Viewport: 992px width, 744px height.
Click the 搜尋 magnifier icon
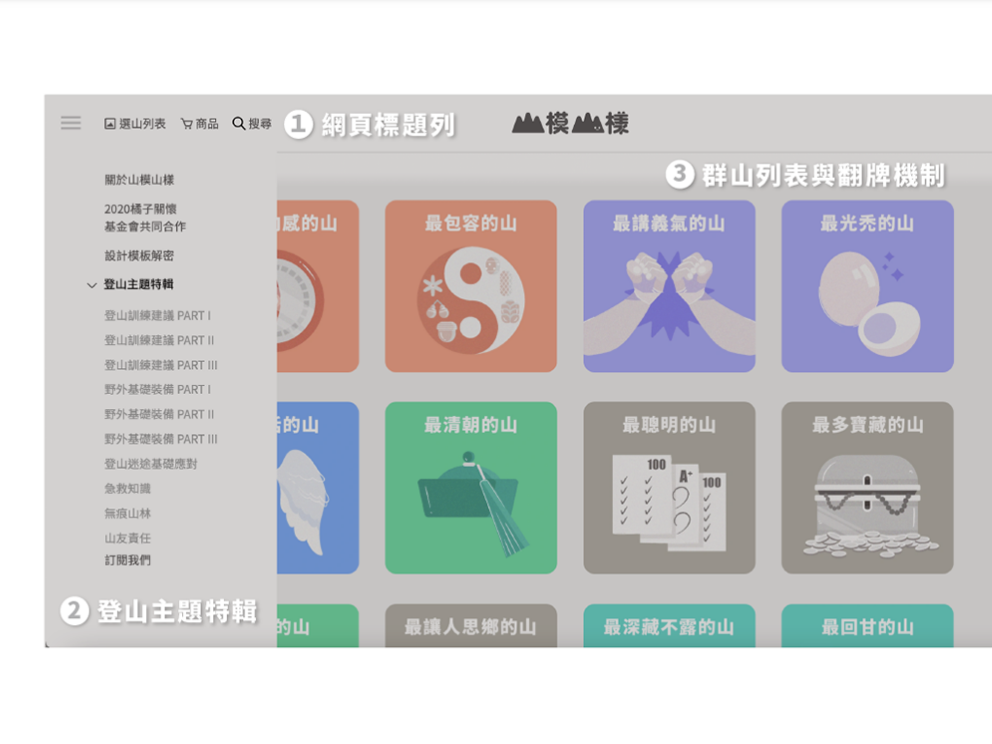[239, 123]
